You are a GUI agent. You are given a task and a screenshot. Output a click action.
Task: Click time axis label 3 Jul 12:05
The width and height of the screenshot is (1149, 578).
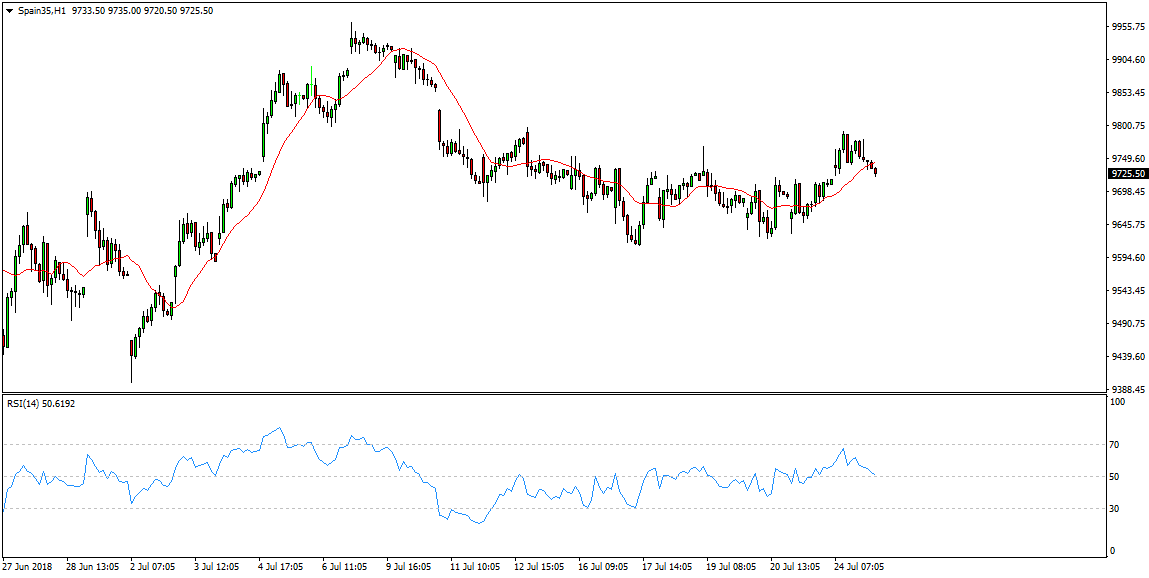(216, 567)
